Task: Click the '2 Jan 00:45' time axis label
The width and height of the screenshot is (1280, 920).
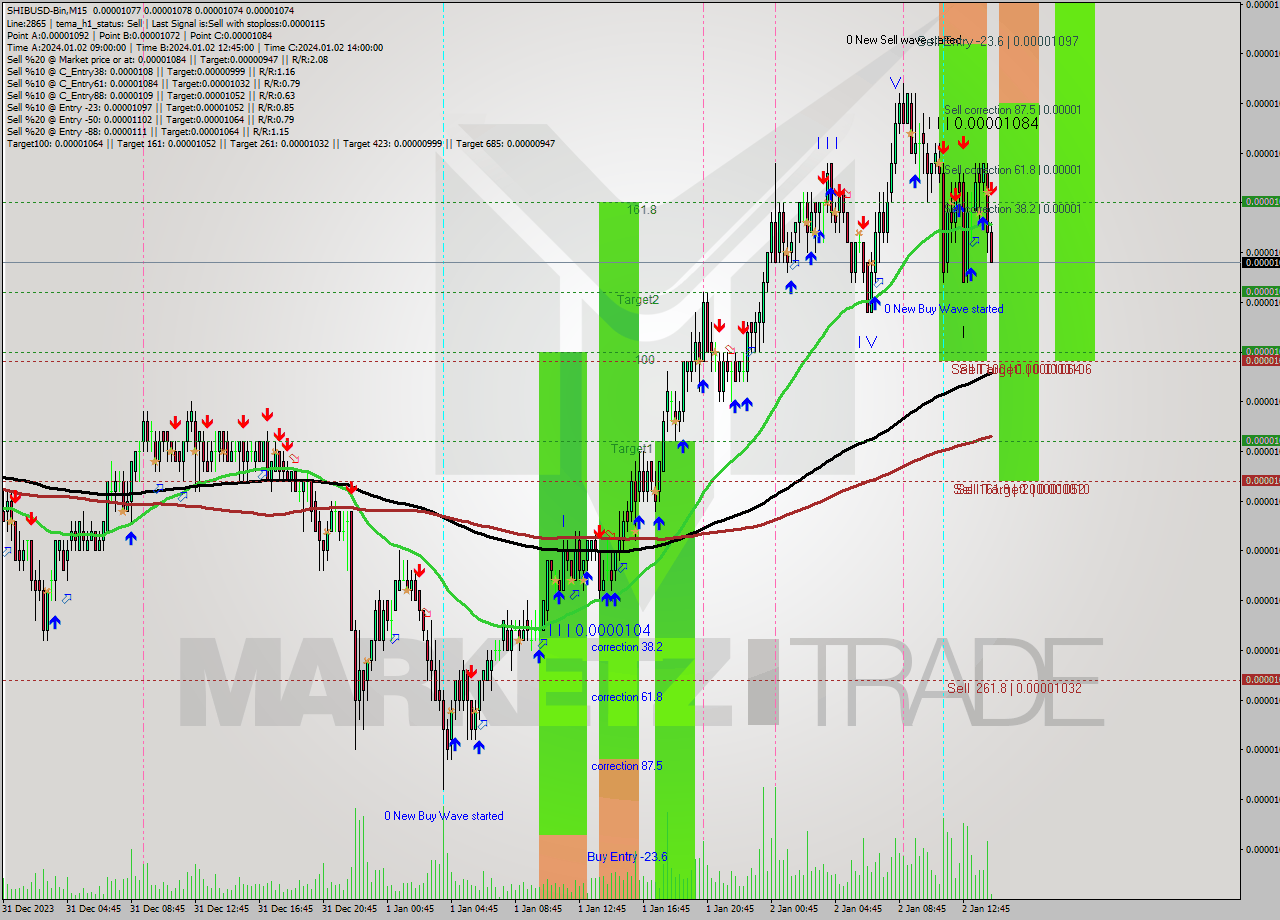Action: (794, 909)
